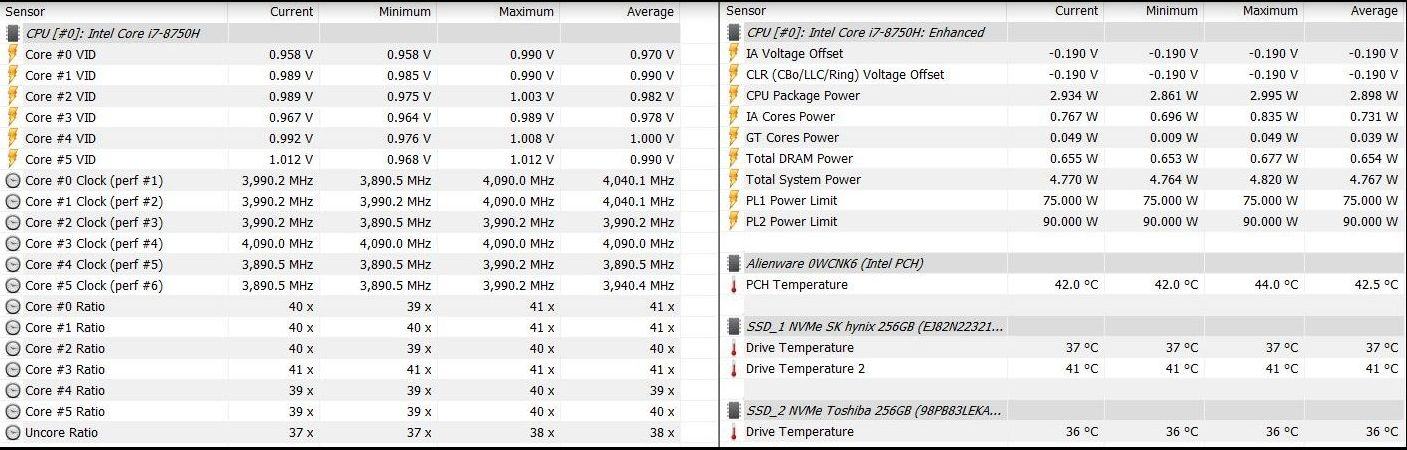1407x450 pixels.
Task: Click the round icon beside Uncore Ratio
Action: pos(13,433)
